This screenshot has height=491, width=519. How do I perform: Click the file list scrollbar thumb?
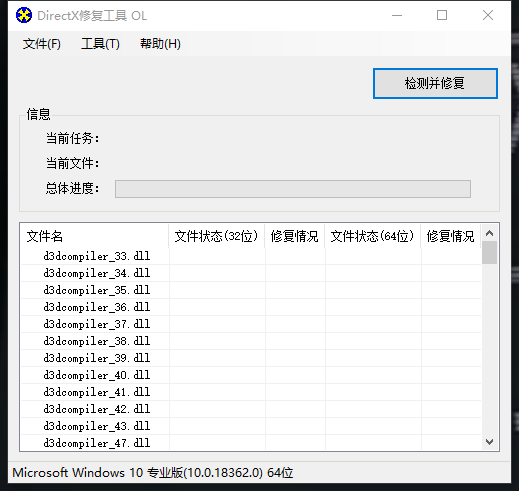pyautogui.click(x=489, y=253)
